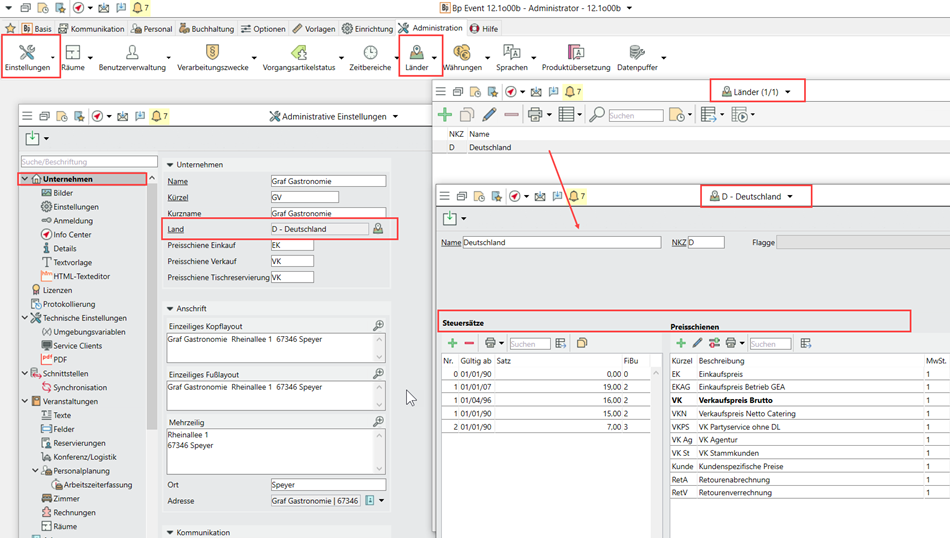The image size is (950, 538).
Task: Click green plus in Länder list toolbar
Action: coord(445,115)
